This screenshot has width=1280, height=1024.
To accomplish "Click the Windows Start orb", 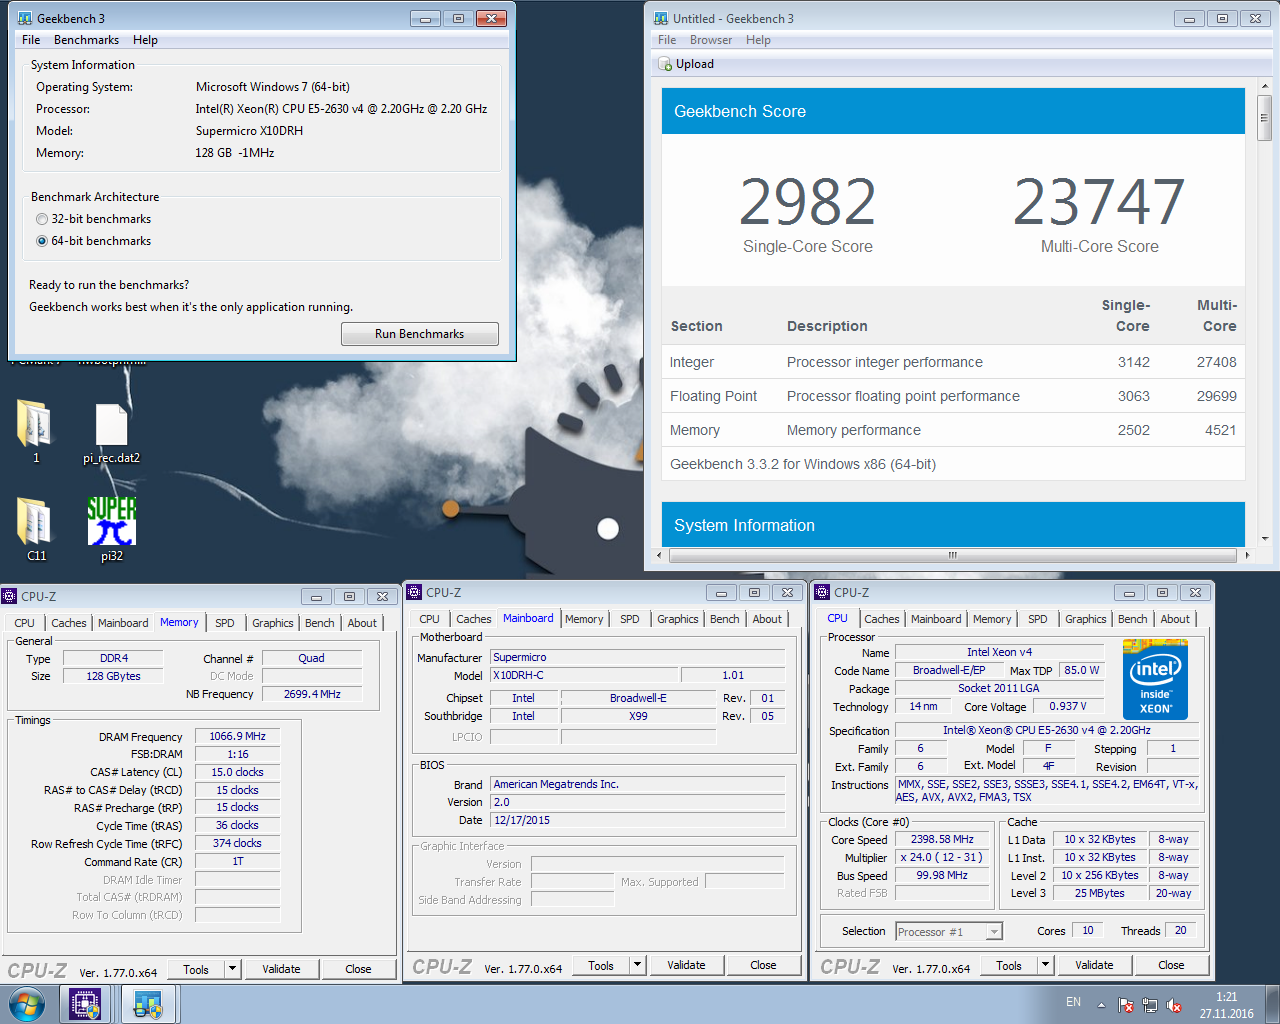I will point(26,1004).
